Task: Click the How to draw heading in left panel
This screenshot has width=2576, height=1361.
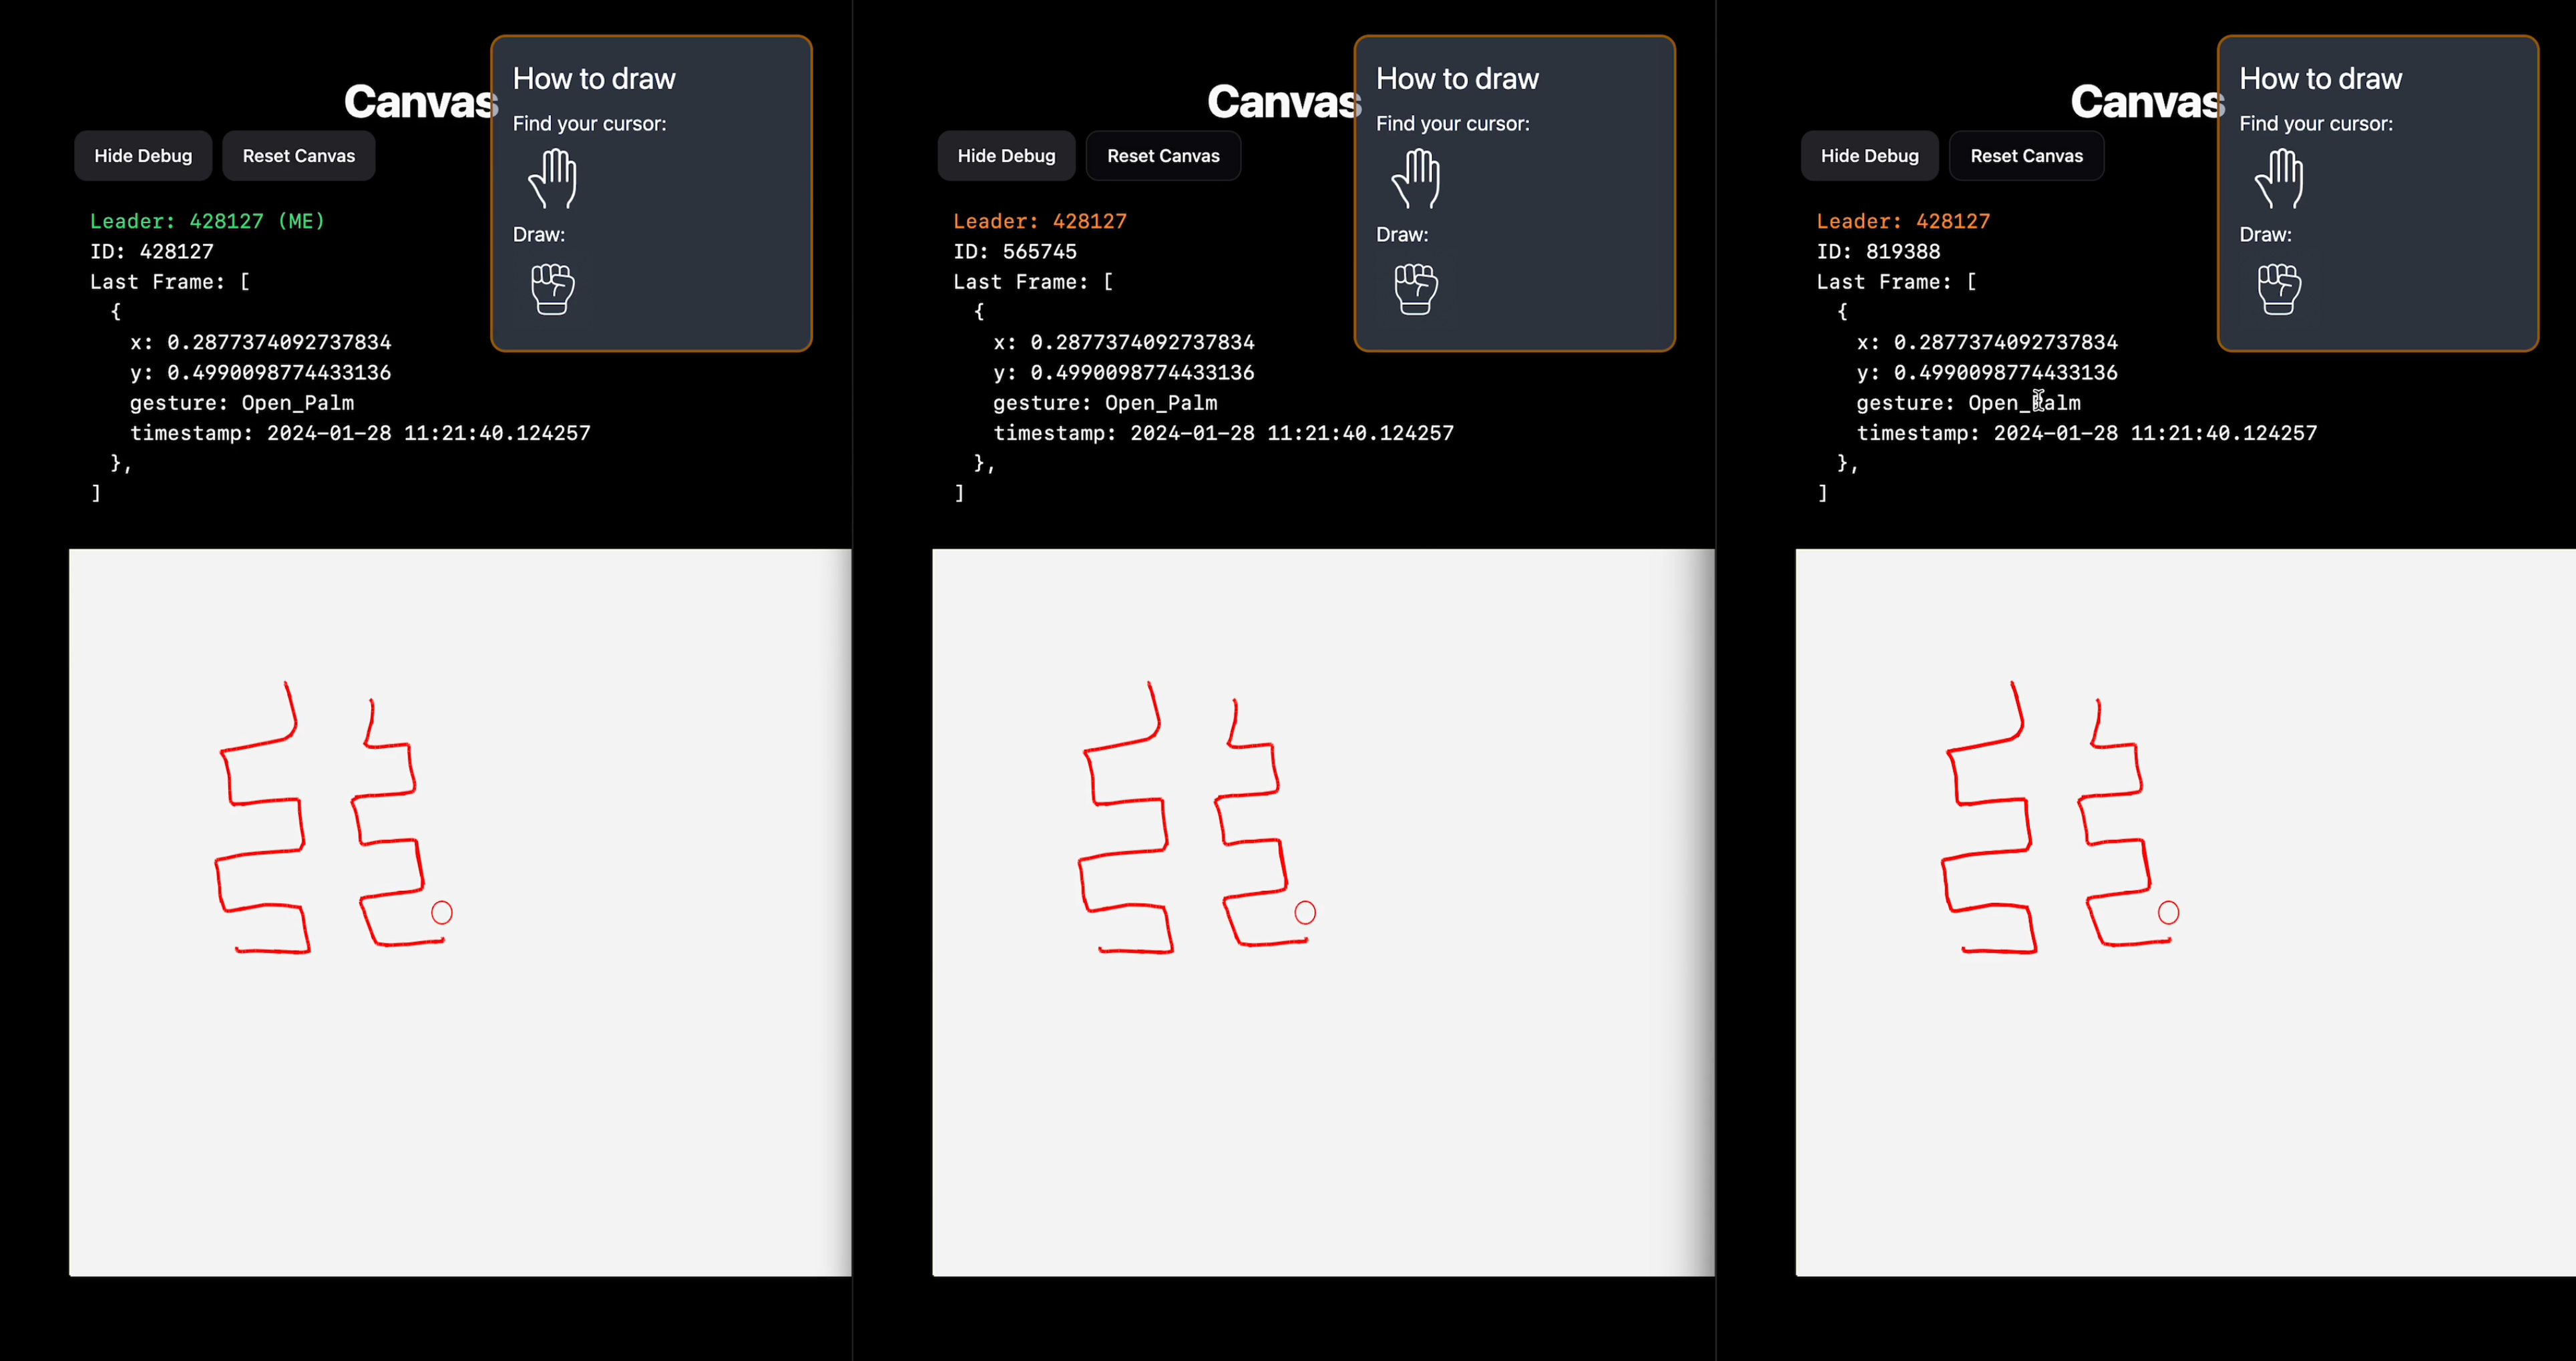Action: (x=594, y=79)
